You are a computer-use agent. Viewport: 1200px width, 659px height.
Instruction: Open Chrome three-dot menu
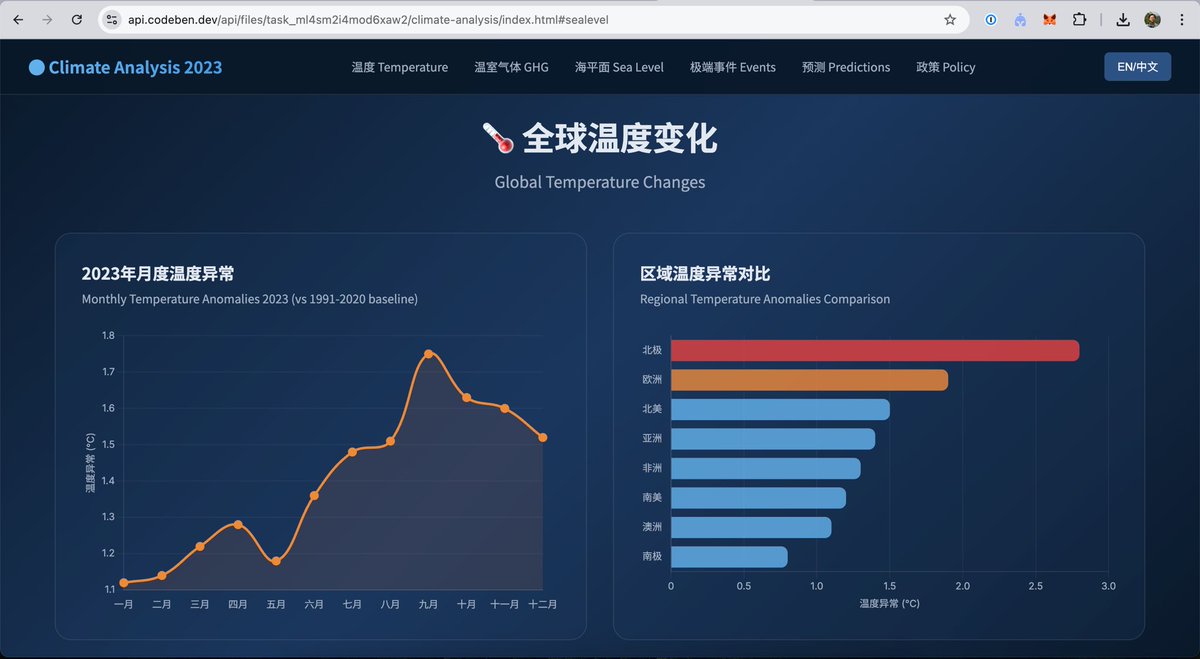(x=1181, y=20)
